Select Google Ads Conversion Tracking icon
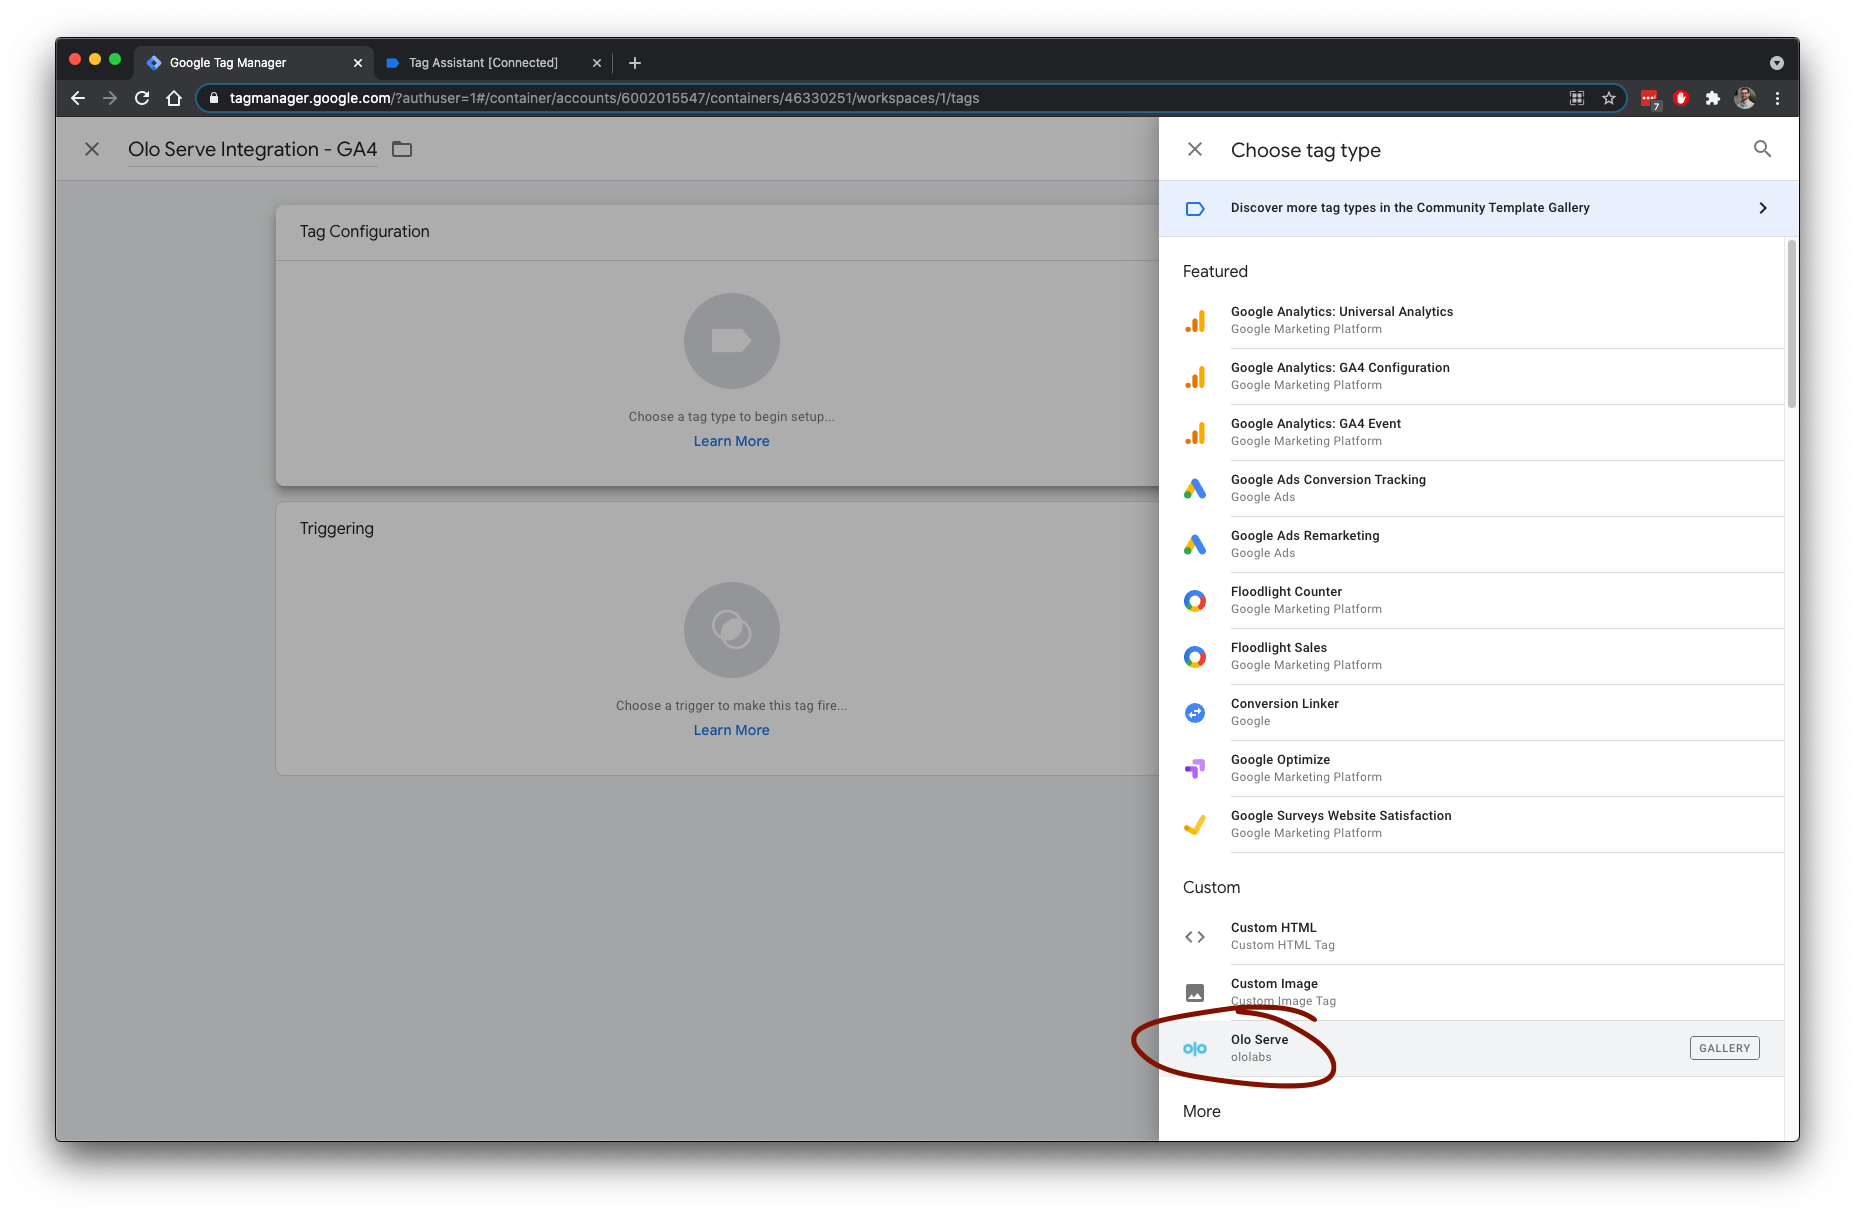This screenshot has width=1855, height=1215. point(1195,489)
